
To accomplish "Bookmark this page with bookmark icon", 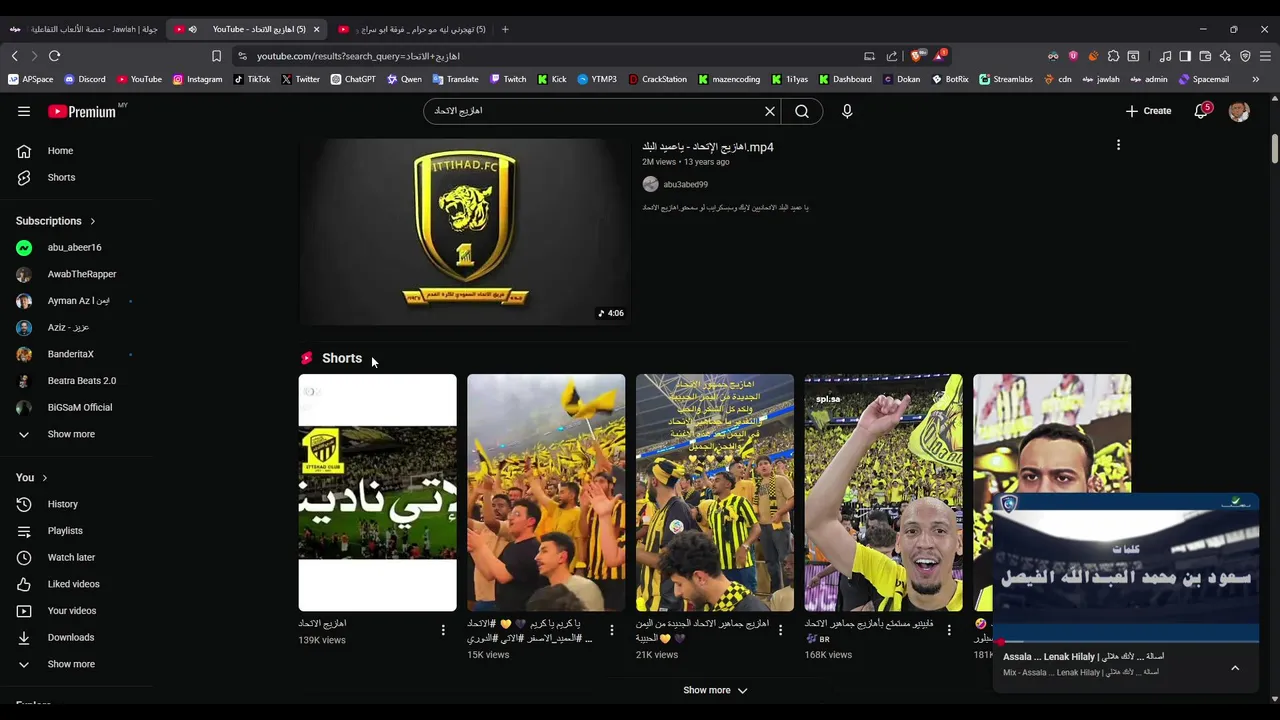I will [x=216, y=56].
